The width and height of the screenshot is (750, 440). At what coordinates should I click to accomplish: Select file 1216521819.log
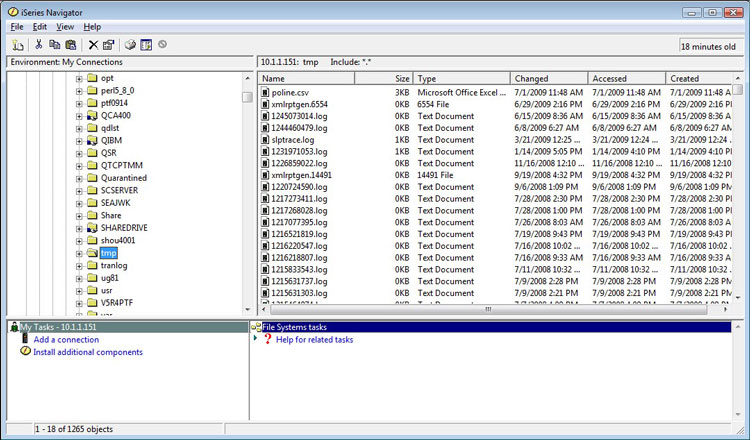tap(299, 234)
